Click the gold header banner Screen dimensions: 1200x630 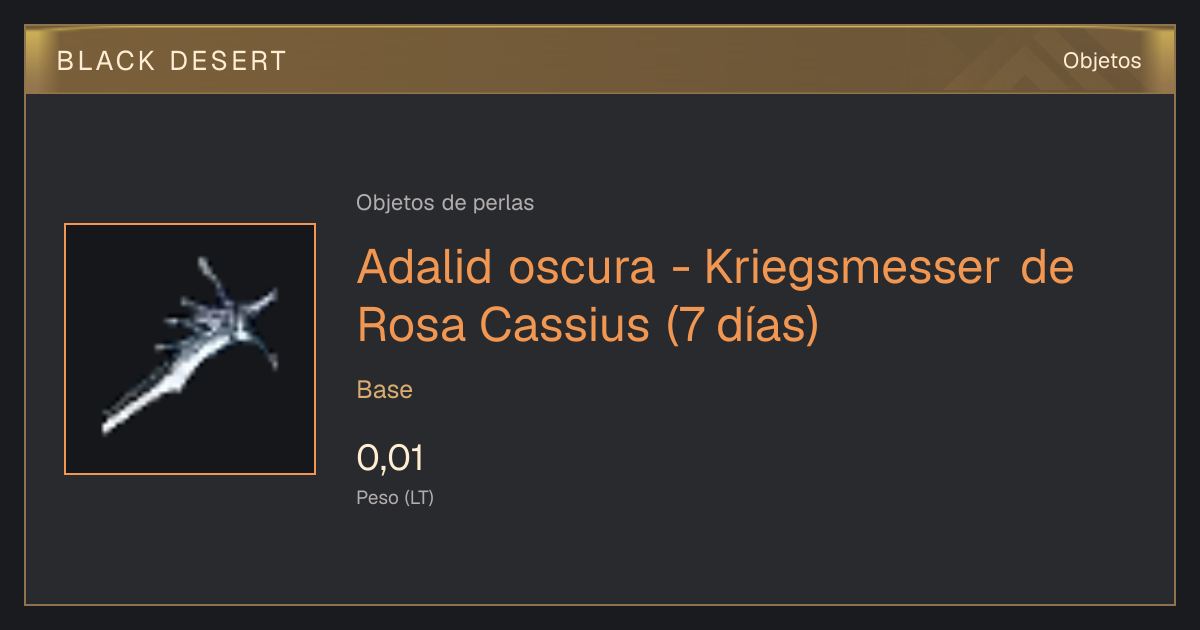tap(600, 60)
